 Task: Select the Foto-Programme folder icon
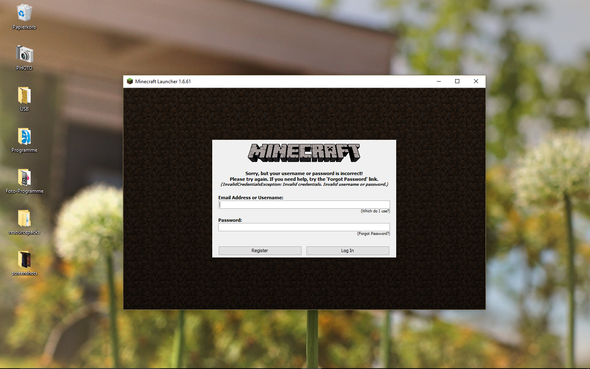click(24, 181)
